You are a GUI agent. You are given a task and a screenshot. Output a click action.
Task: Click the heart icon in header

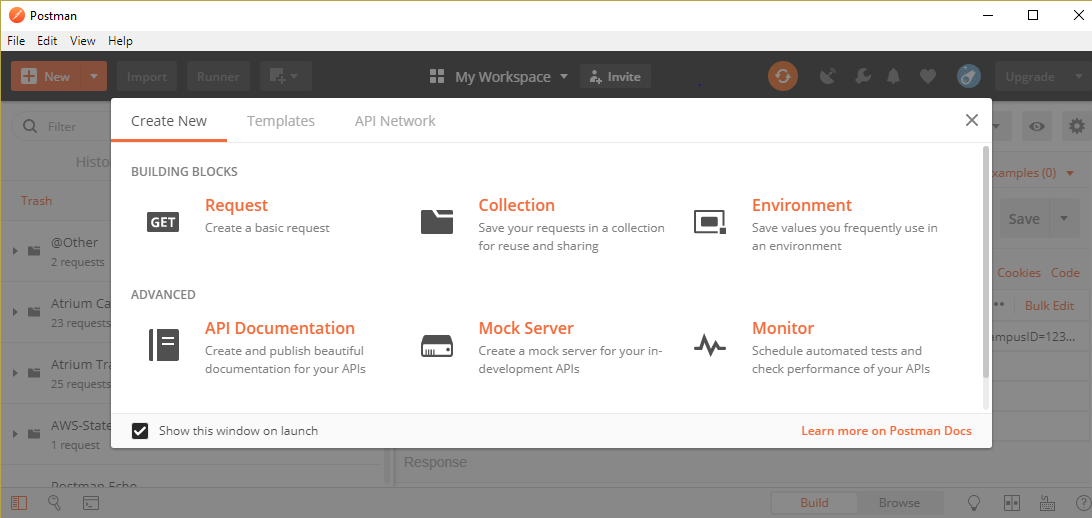coord(928,77)
